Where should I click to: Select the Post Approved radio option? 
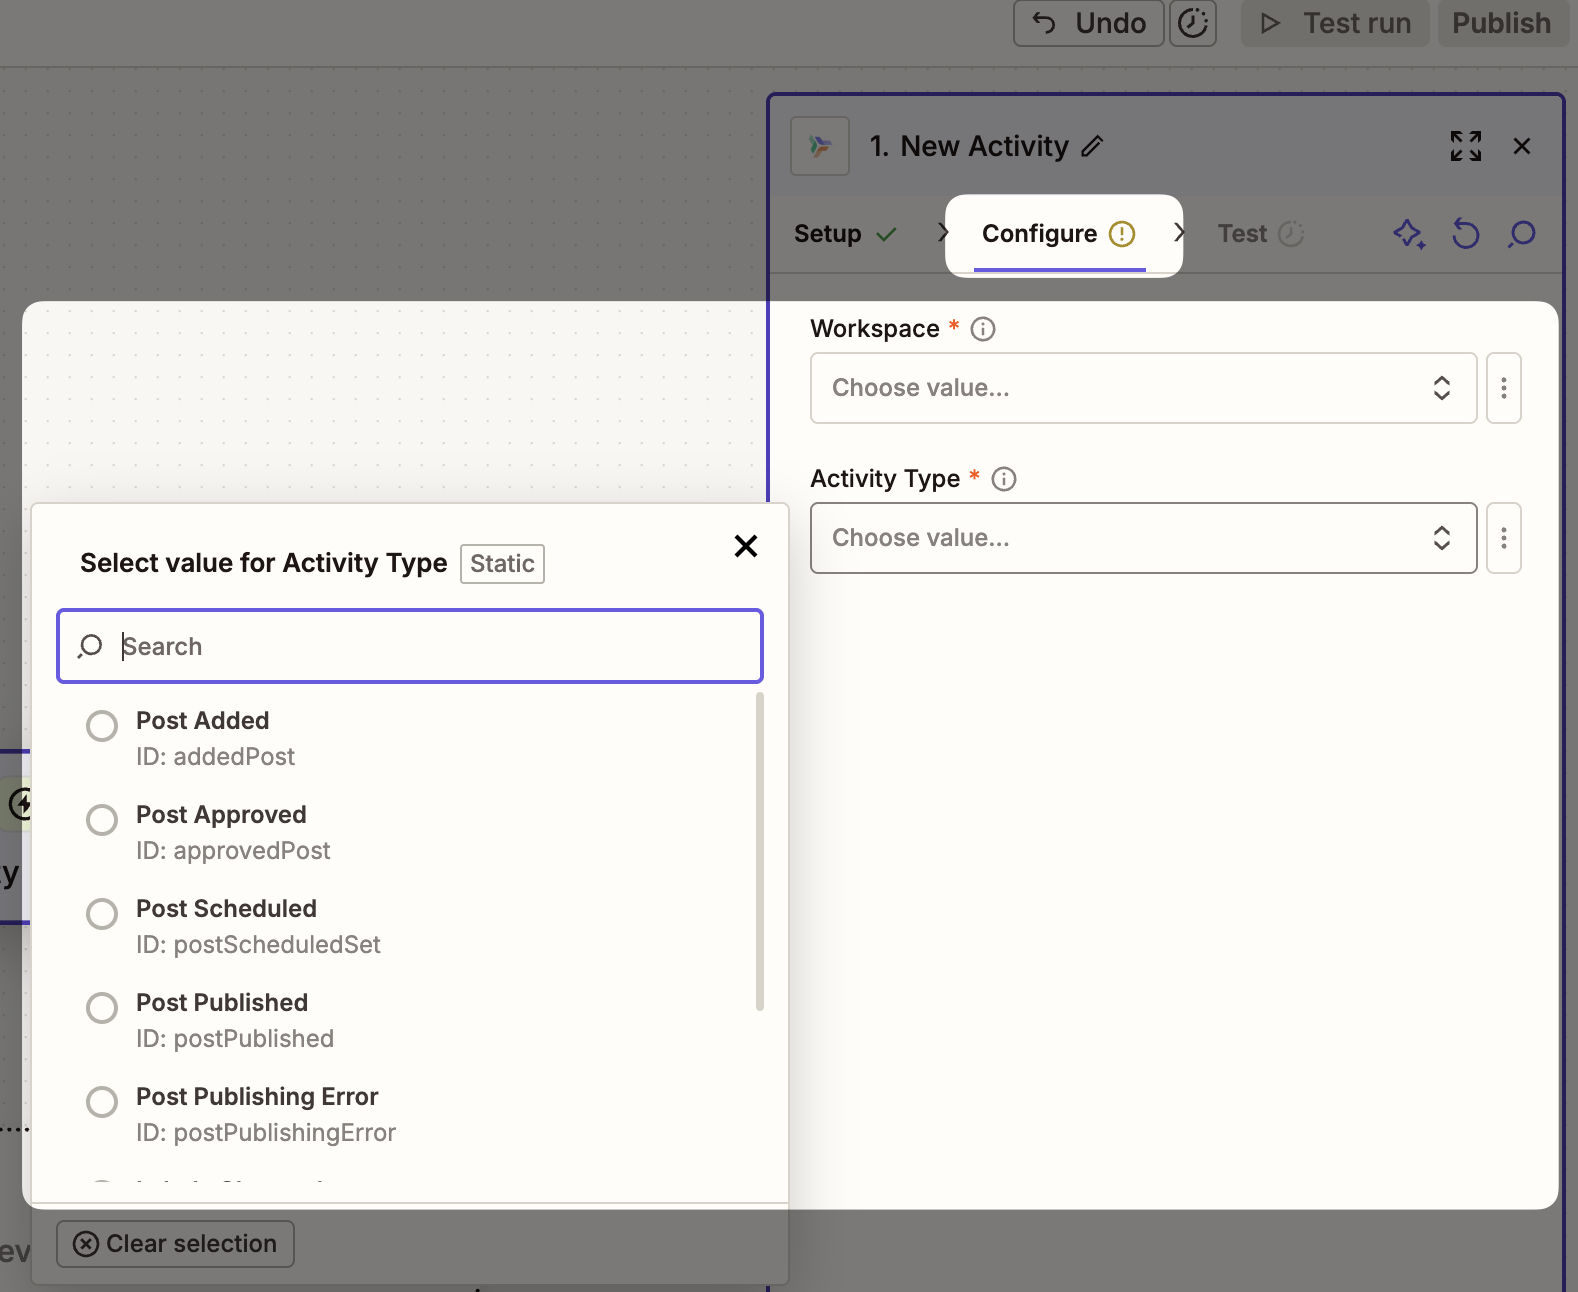pos(102,820)
